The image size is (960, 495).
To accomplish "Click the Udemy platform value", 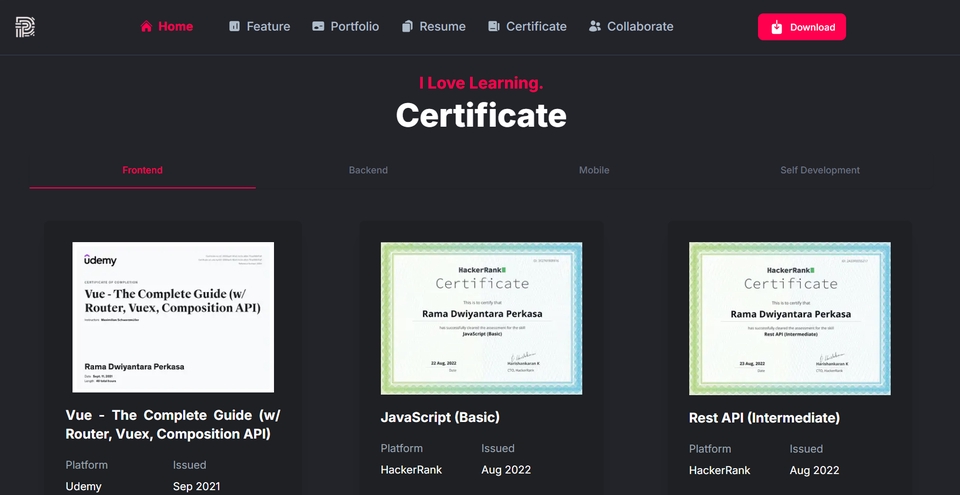I will click(x=84, y=486).
